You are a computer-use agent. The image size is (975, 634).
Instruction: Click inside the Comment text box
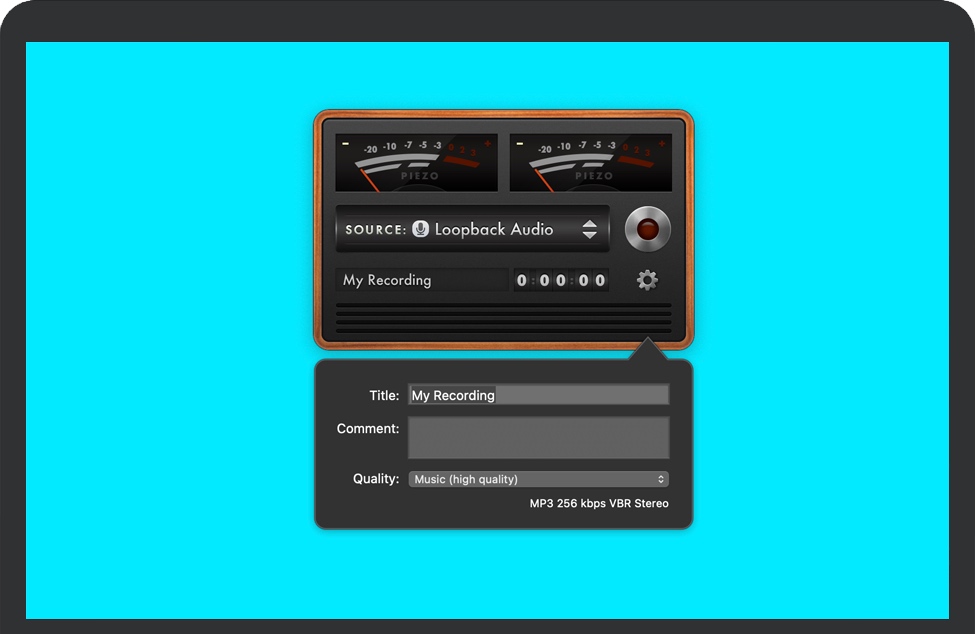(538, 438)
